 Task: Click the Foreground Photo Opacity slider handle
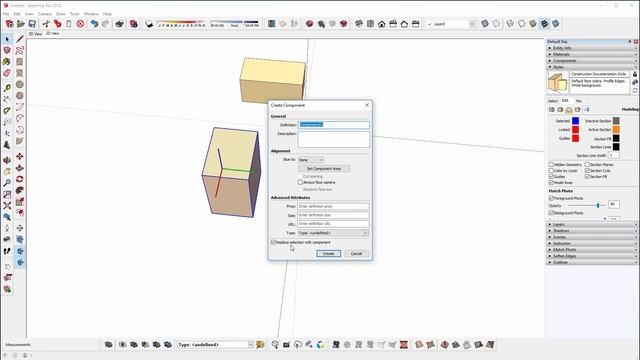[x=598, y=205]
